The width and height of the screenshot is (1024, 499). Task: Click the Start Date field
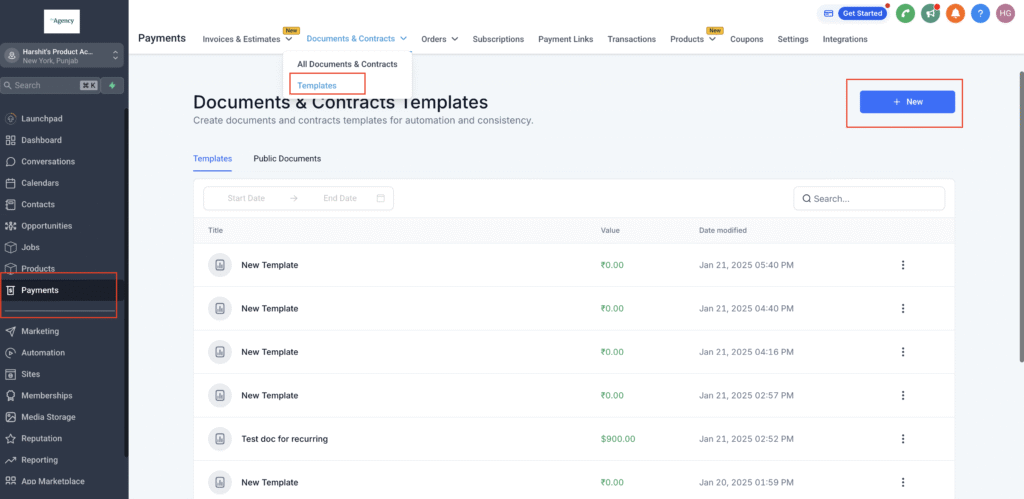click(x=246, y=198)
